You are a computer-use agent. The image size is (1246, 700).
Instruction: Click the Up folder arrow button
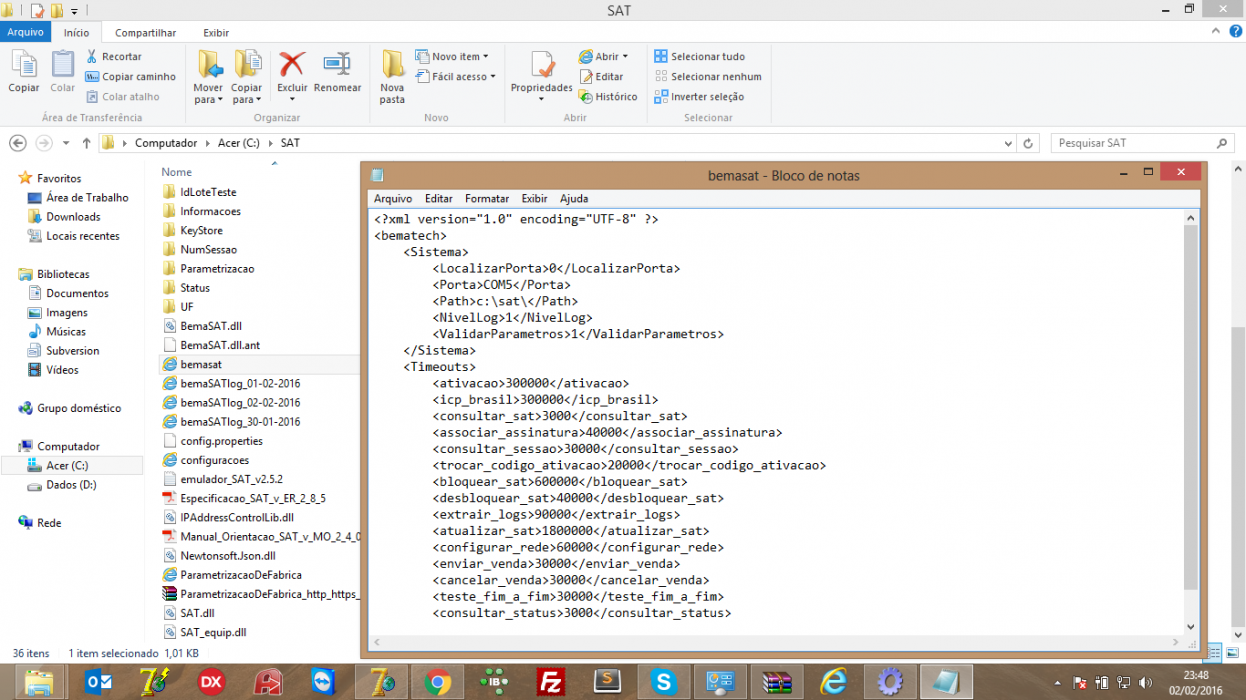point(87,143)
